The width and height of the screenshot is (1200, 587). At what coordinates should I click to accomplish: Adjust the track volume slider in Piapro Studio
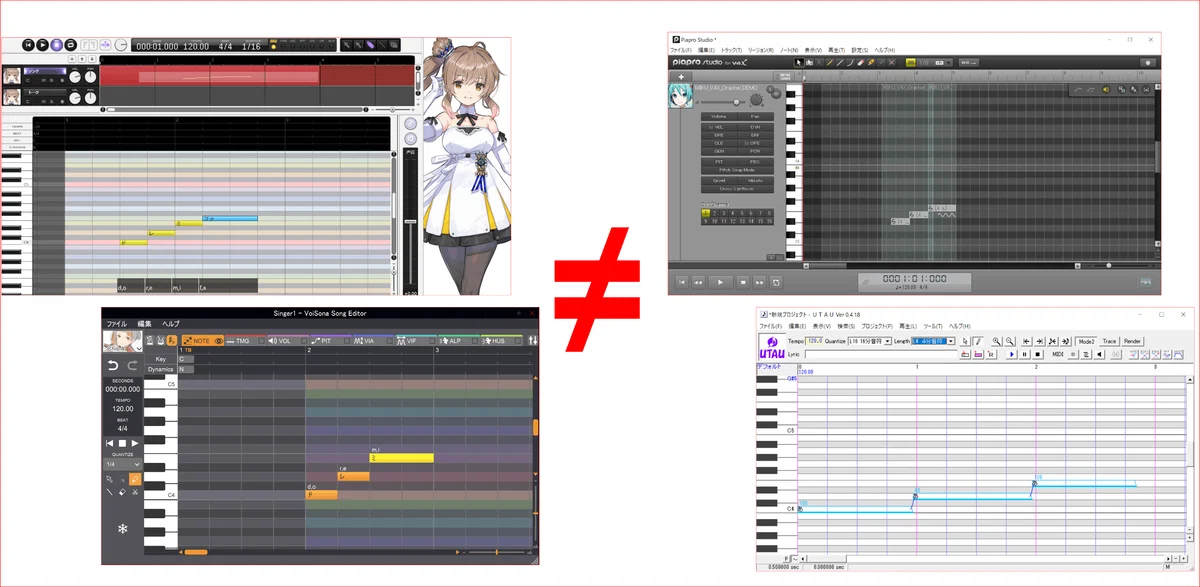(x=736, y=102)
